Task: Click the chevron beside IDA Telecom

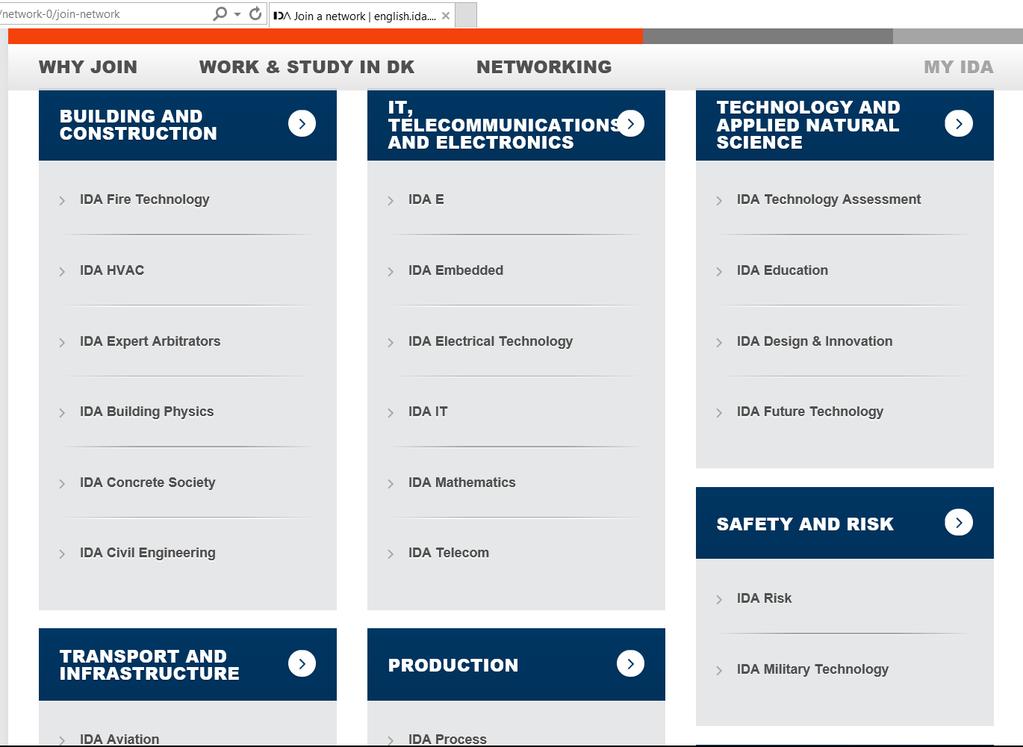Action: click(x=390, y=555)
